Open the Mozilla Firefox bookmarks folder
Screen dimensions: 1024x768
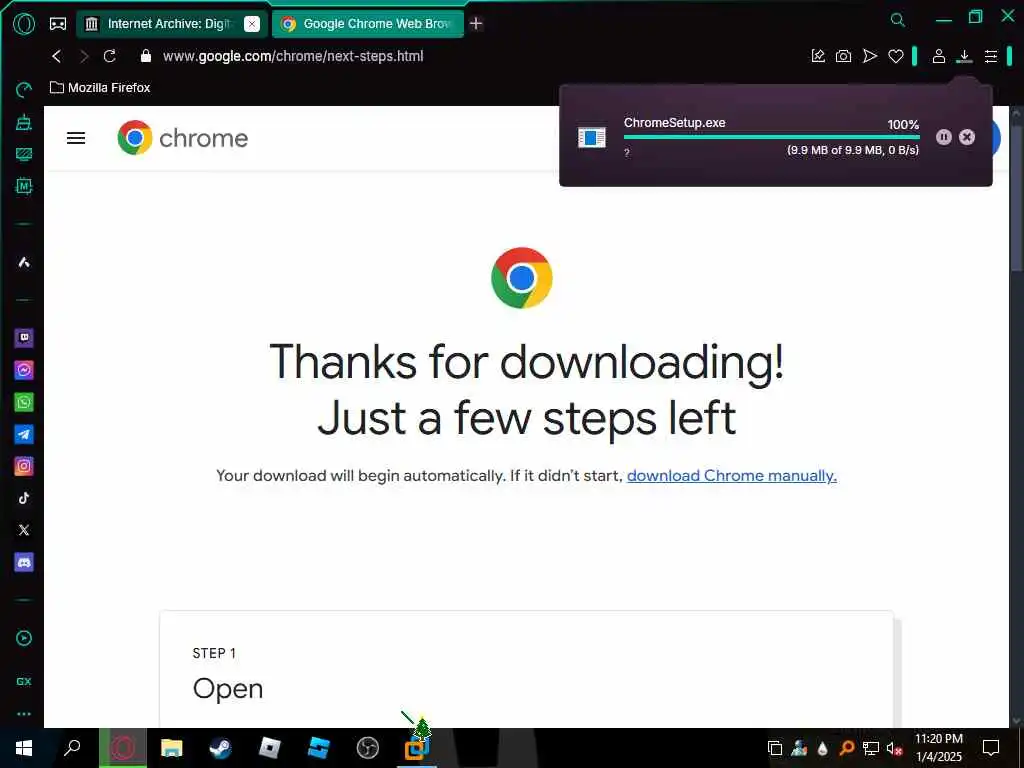[100, 88]
